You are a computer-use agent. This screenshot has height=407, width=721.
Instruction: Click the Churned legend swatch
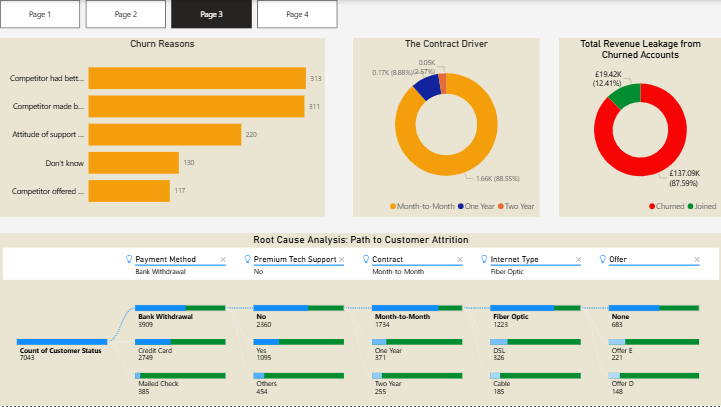point(652,206)
